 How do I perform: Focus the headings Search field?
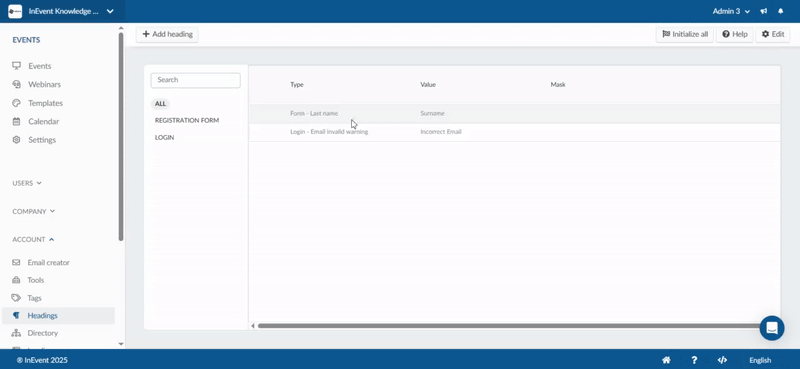195,80
